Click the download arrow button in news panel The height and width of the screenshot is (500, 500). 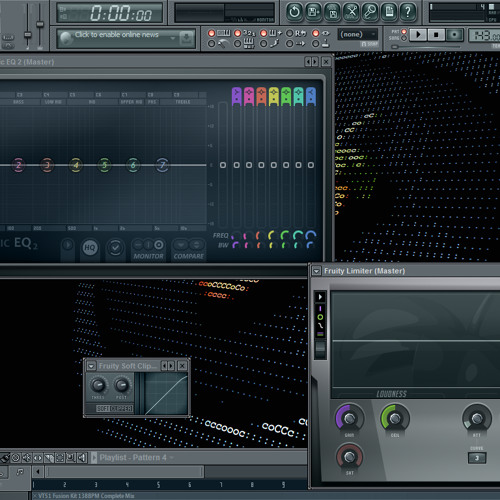pyautogui.click(x=186, y=38)
